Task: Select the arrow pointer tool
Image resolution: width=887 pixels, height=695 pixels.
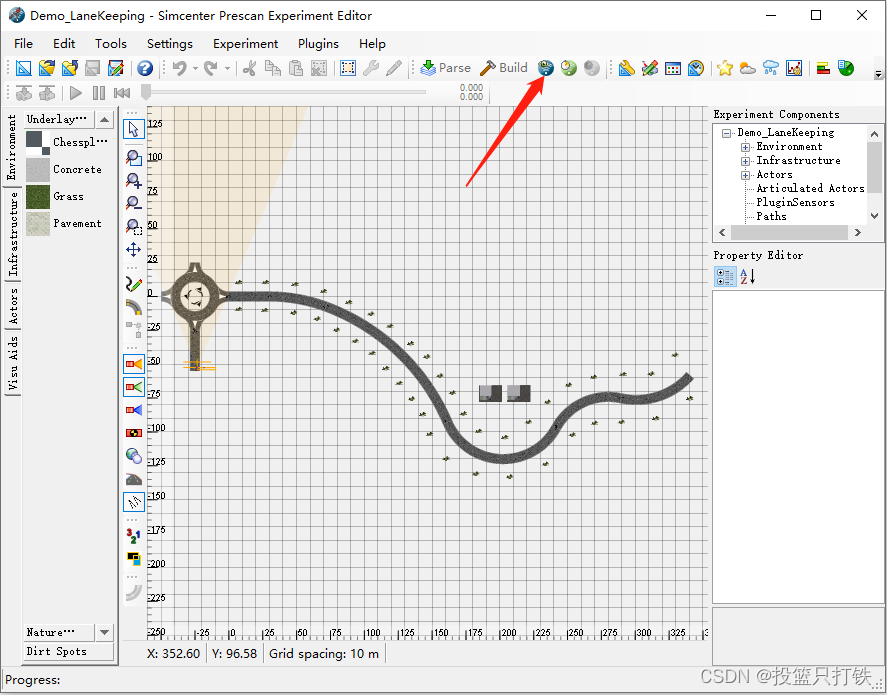Action: click(134, 129)
